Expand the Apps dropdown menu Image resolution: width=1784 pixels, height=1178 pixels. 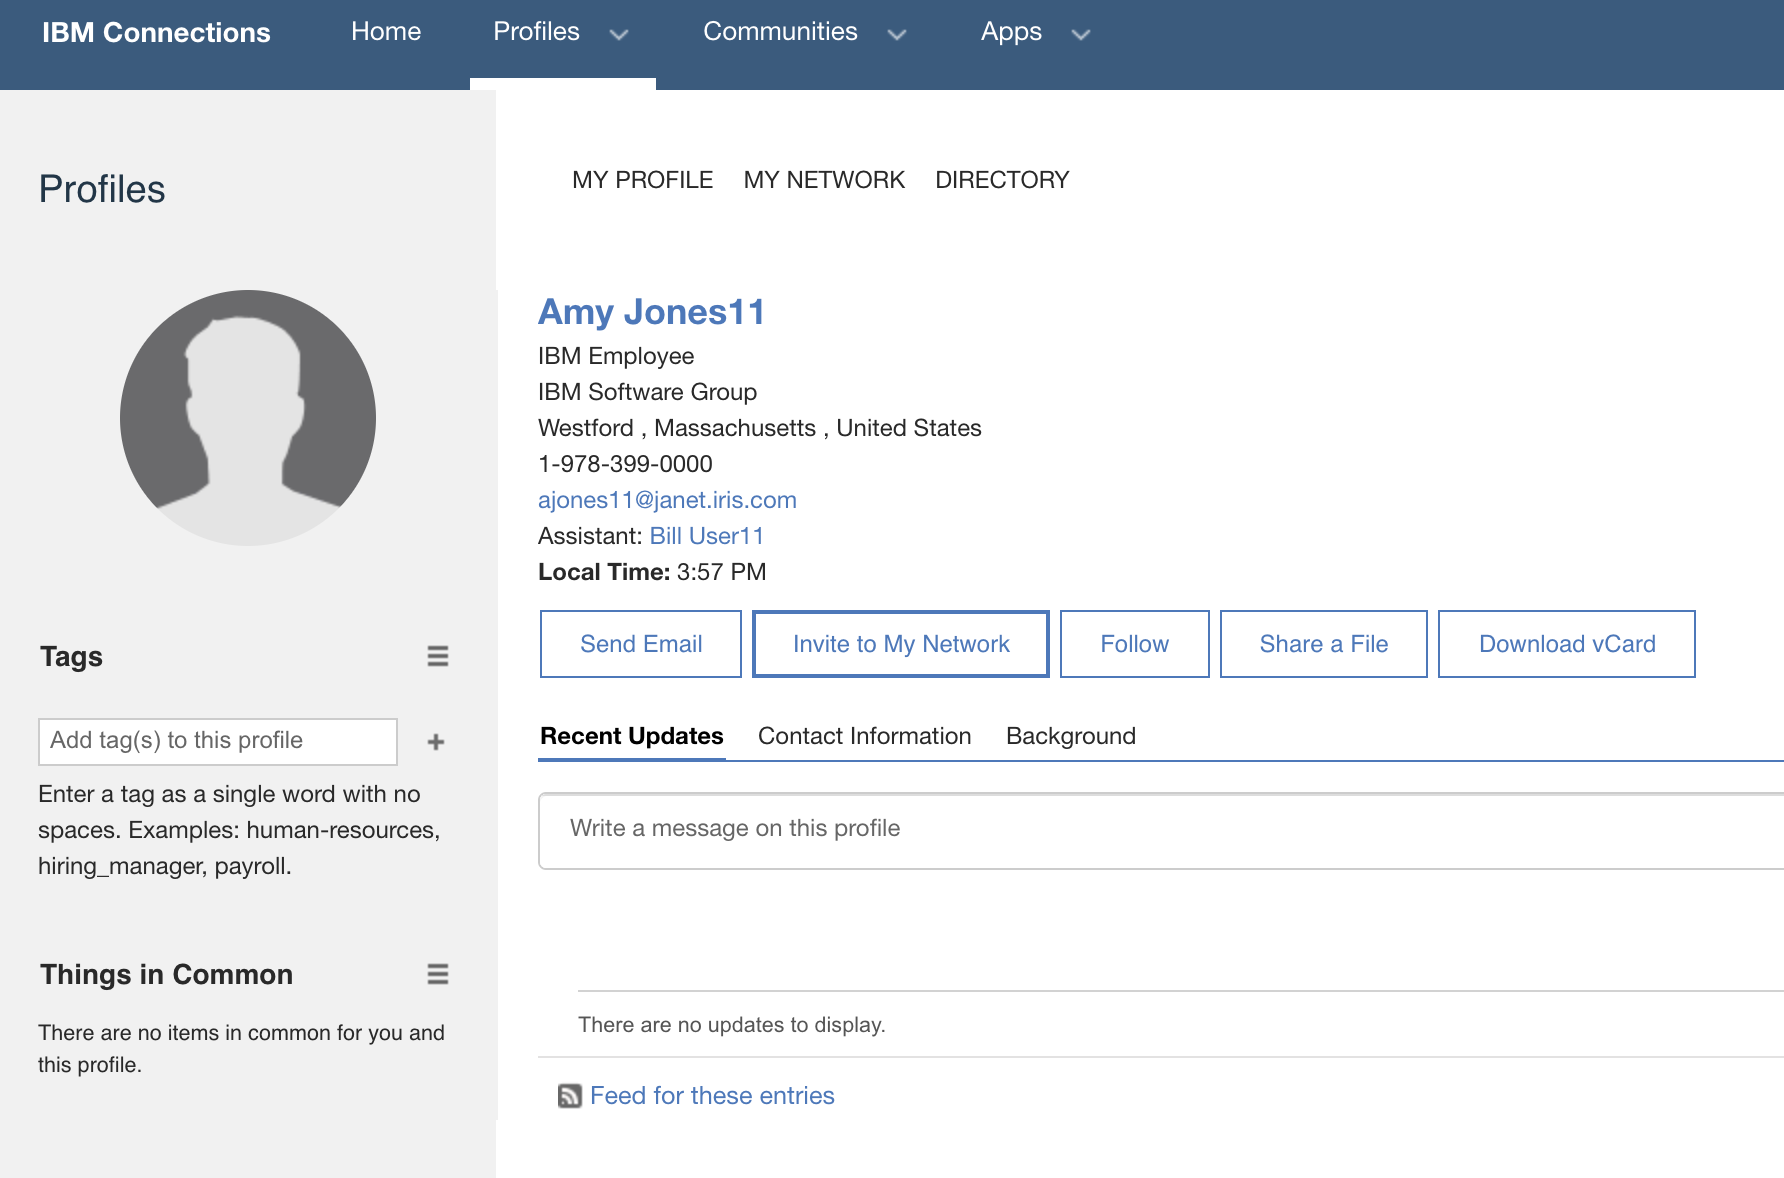[x=1080, y=35]
